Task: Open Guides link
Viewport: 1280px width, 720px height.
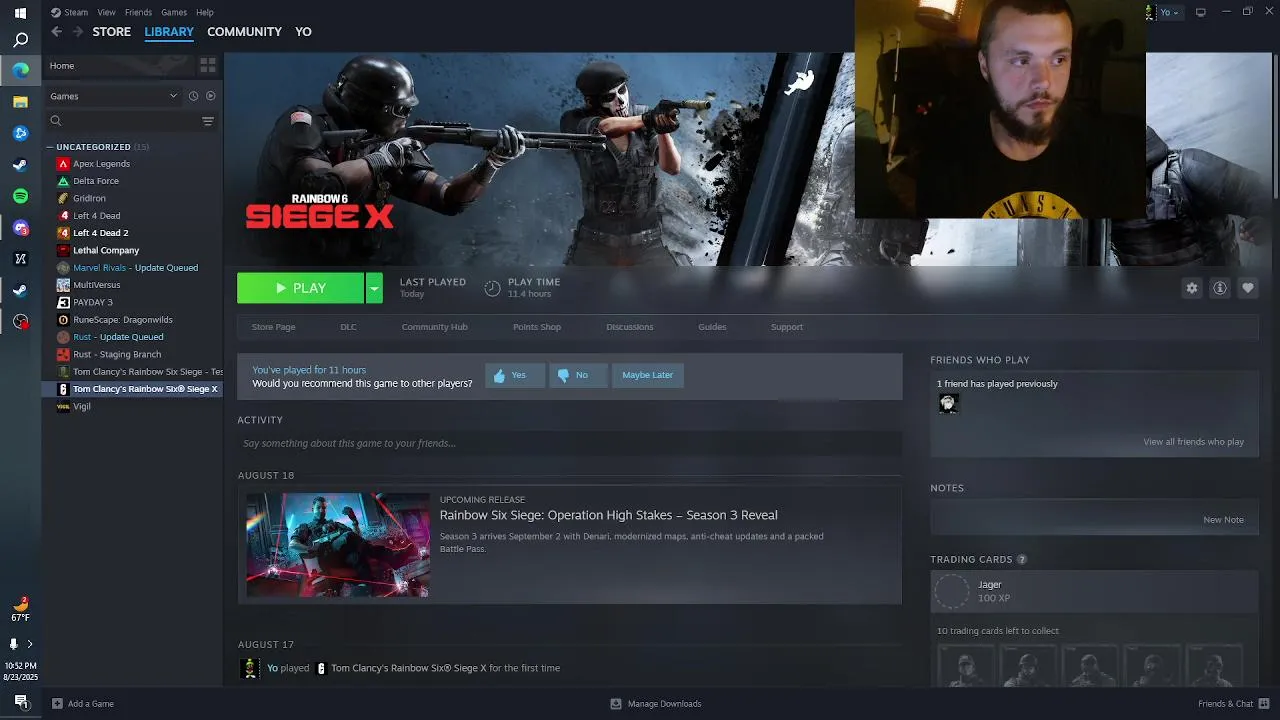Action: click(x=712, y=327)
